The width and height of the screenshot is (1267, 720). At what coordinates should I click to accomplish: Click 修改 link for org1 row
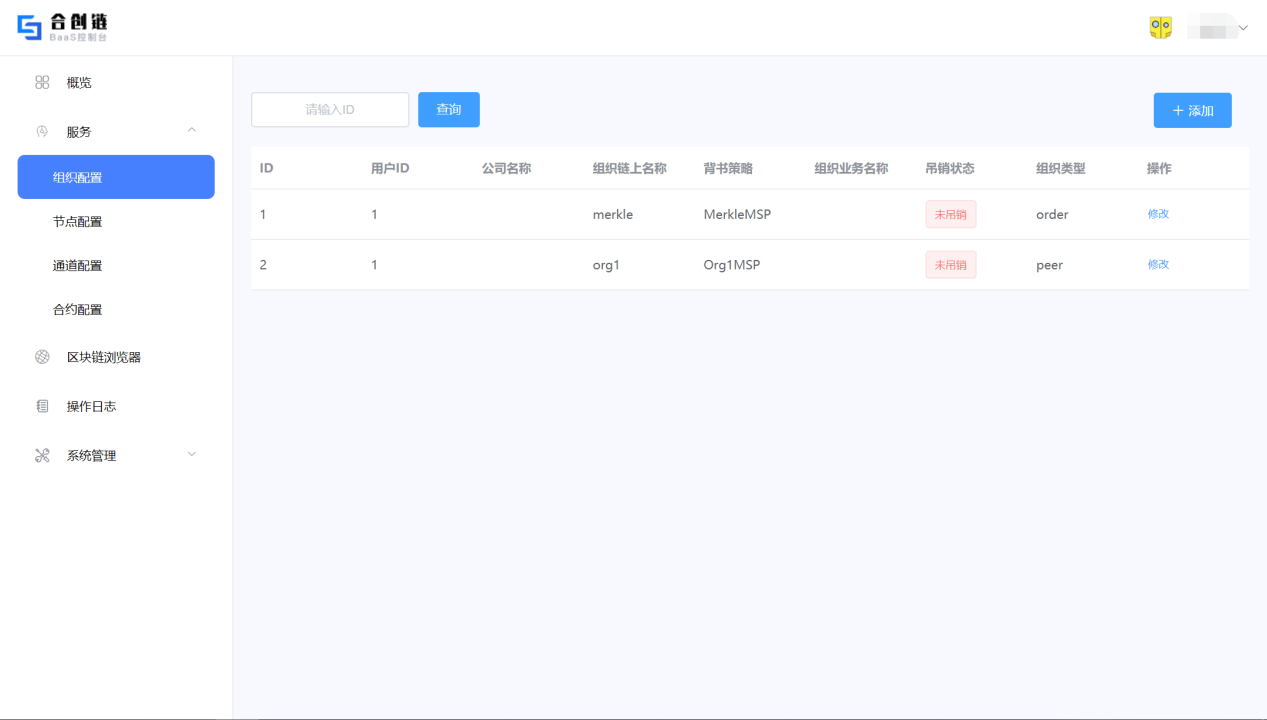click(x=1158, y=264)
